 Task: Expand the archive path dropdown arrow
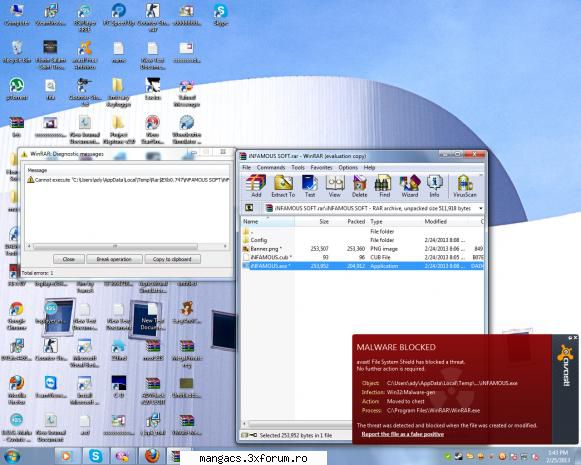481,208
